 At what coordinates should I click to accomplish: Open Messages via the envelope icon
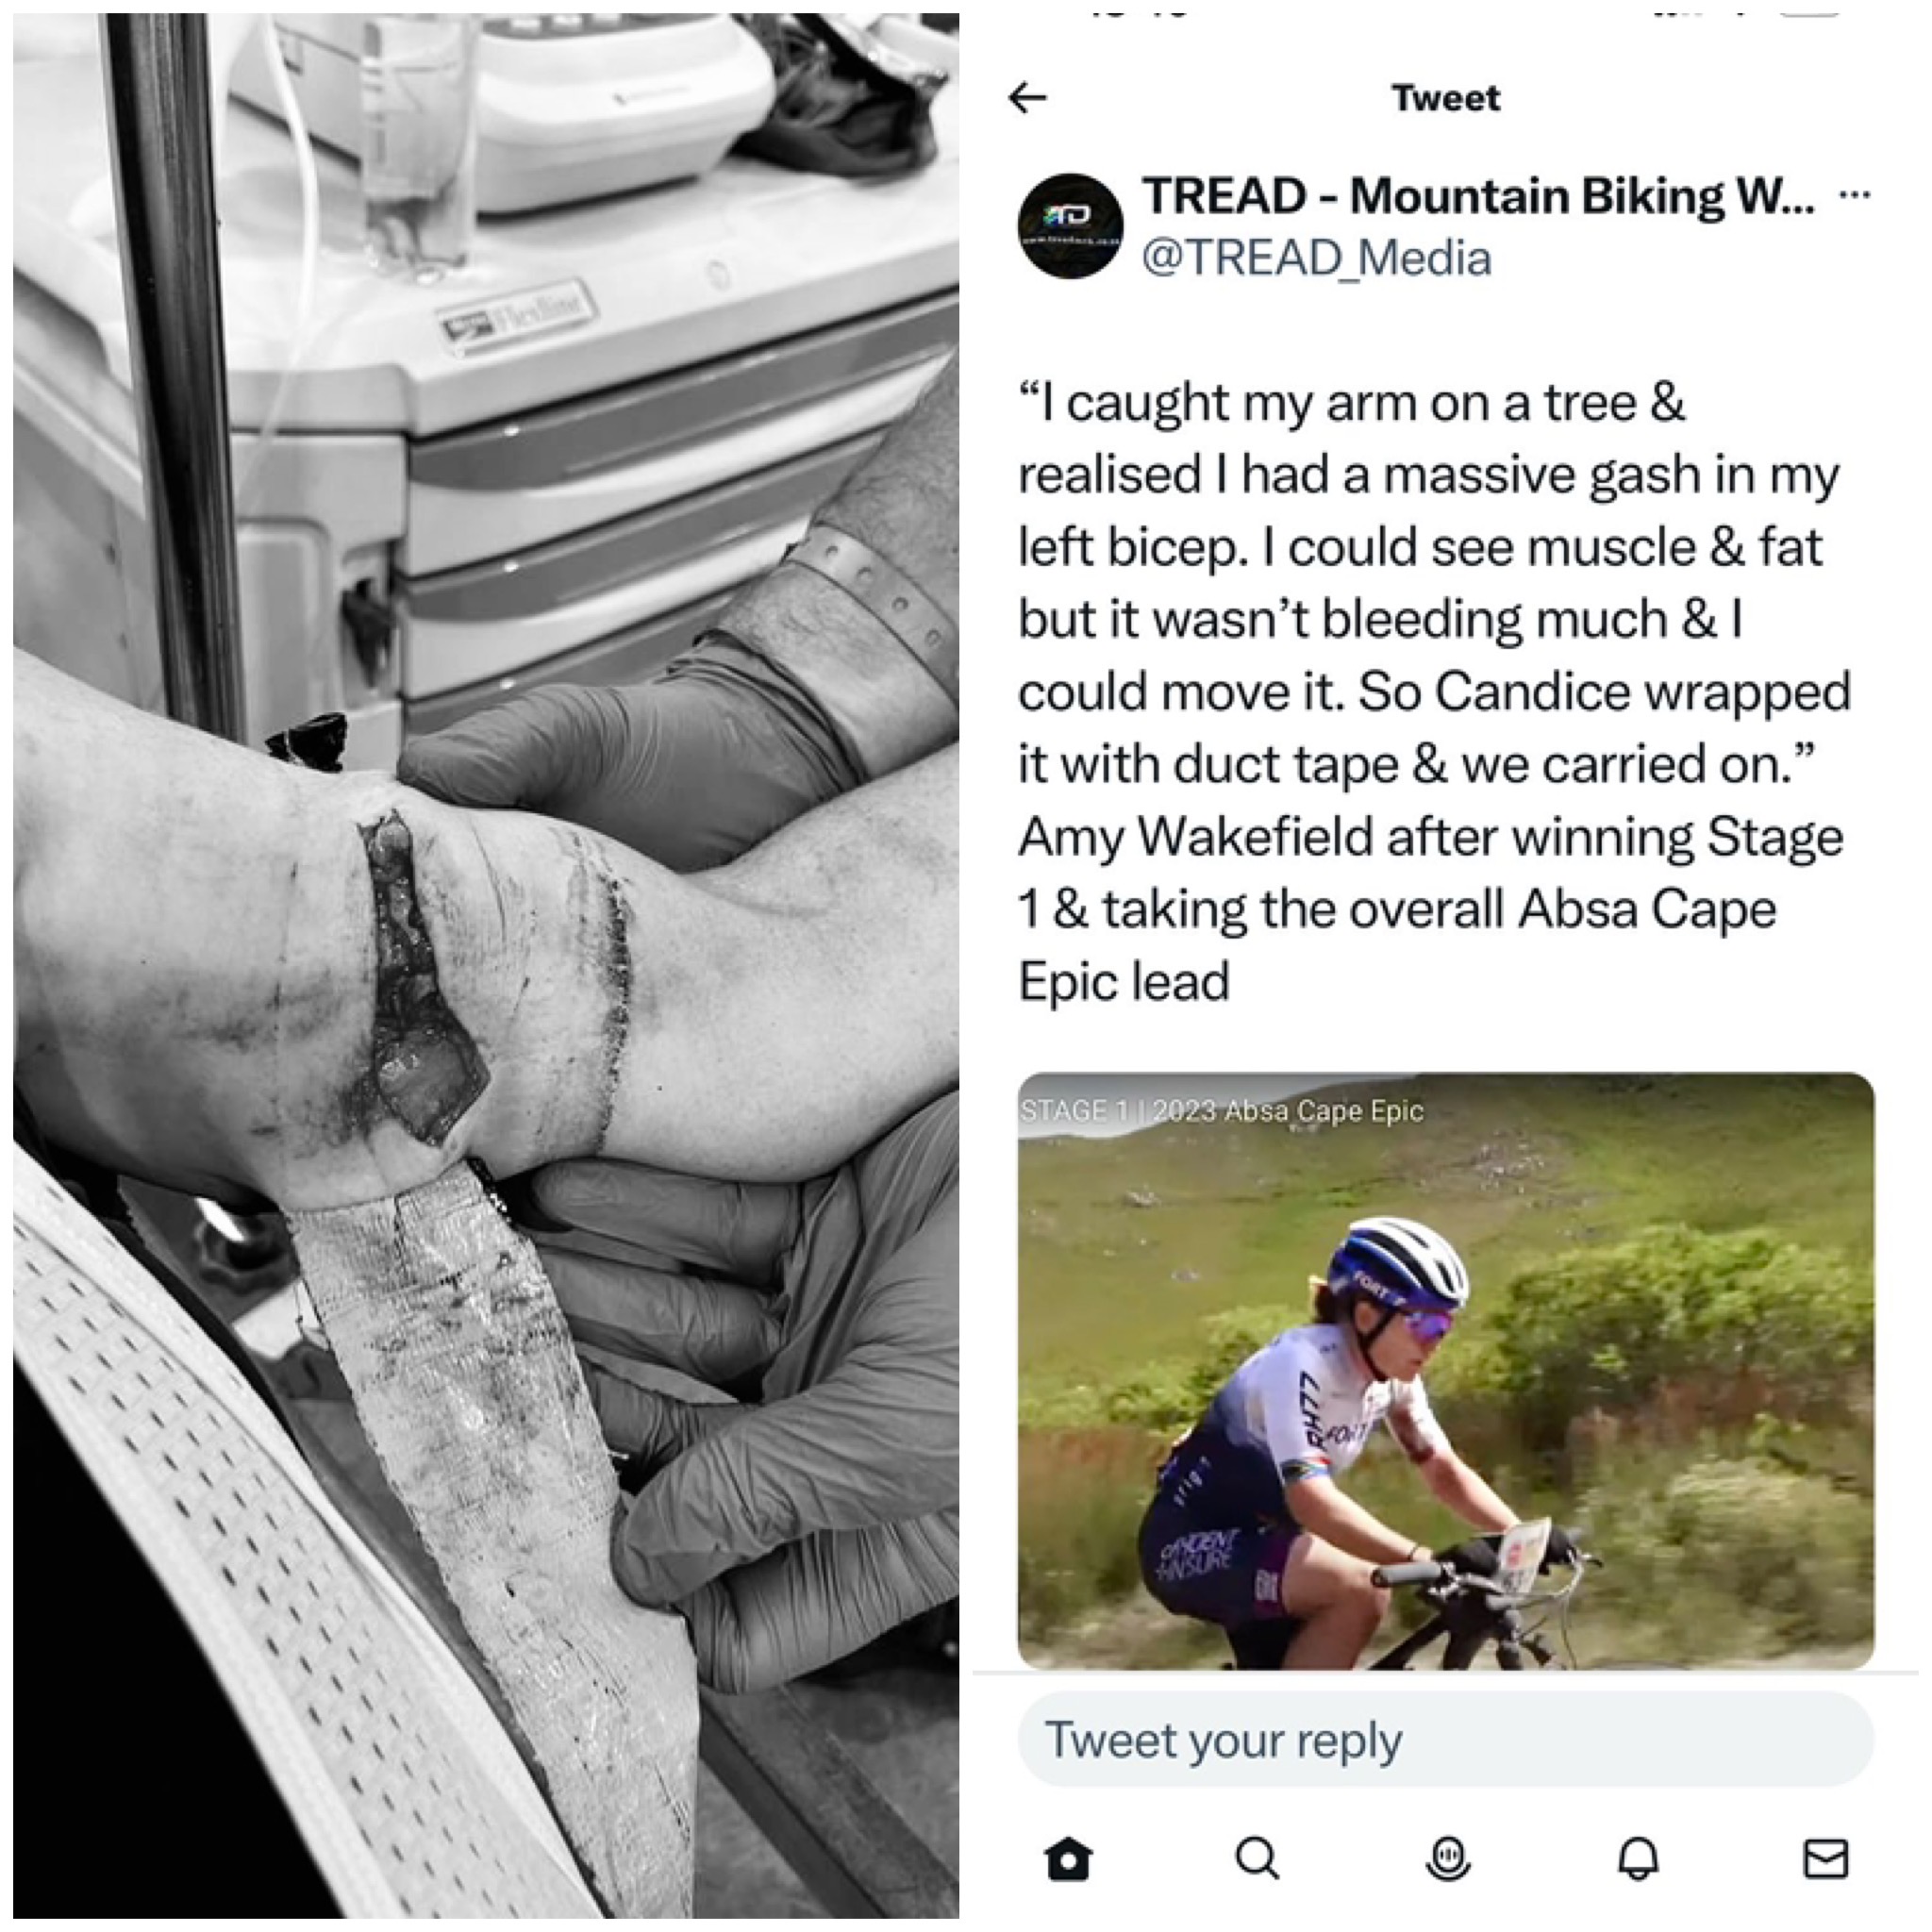coord(1825,1858)
